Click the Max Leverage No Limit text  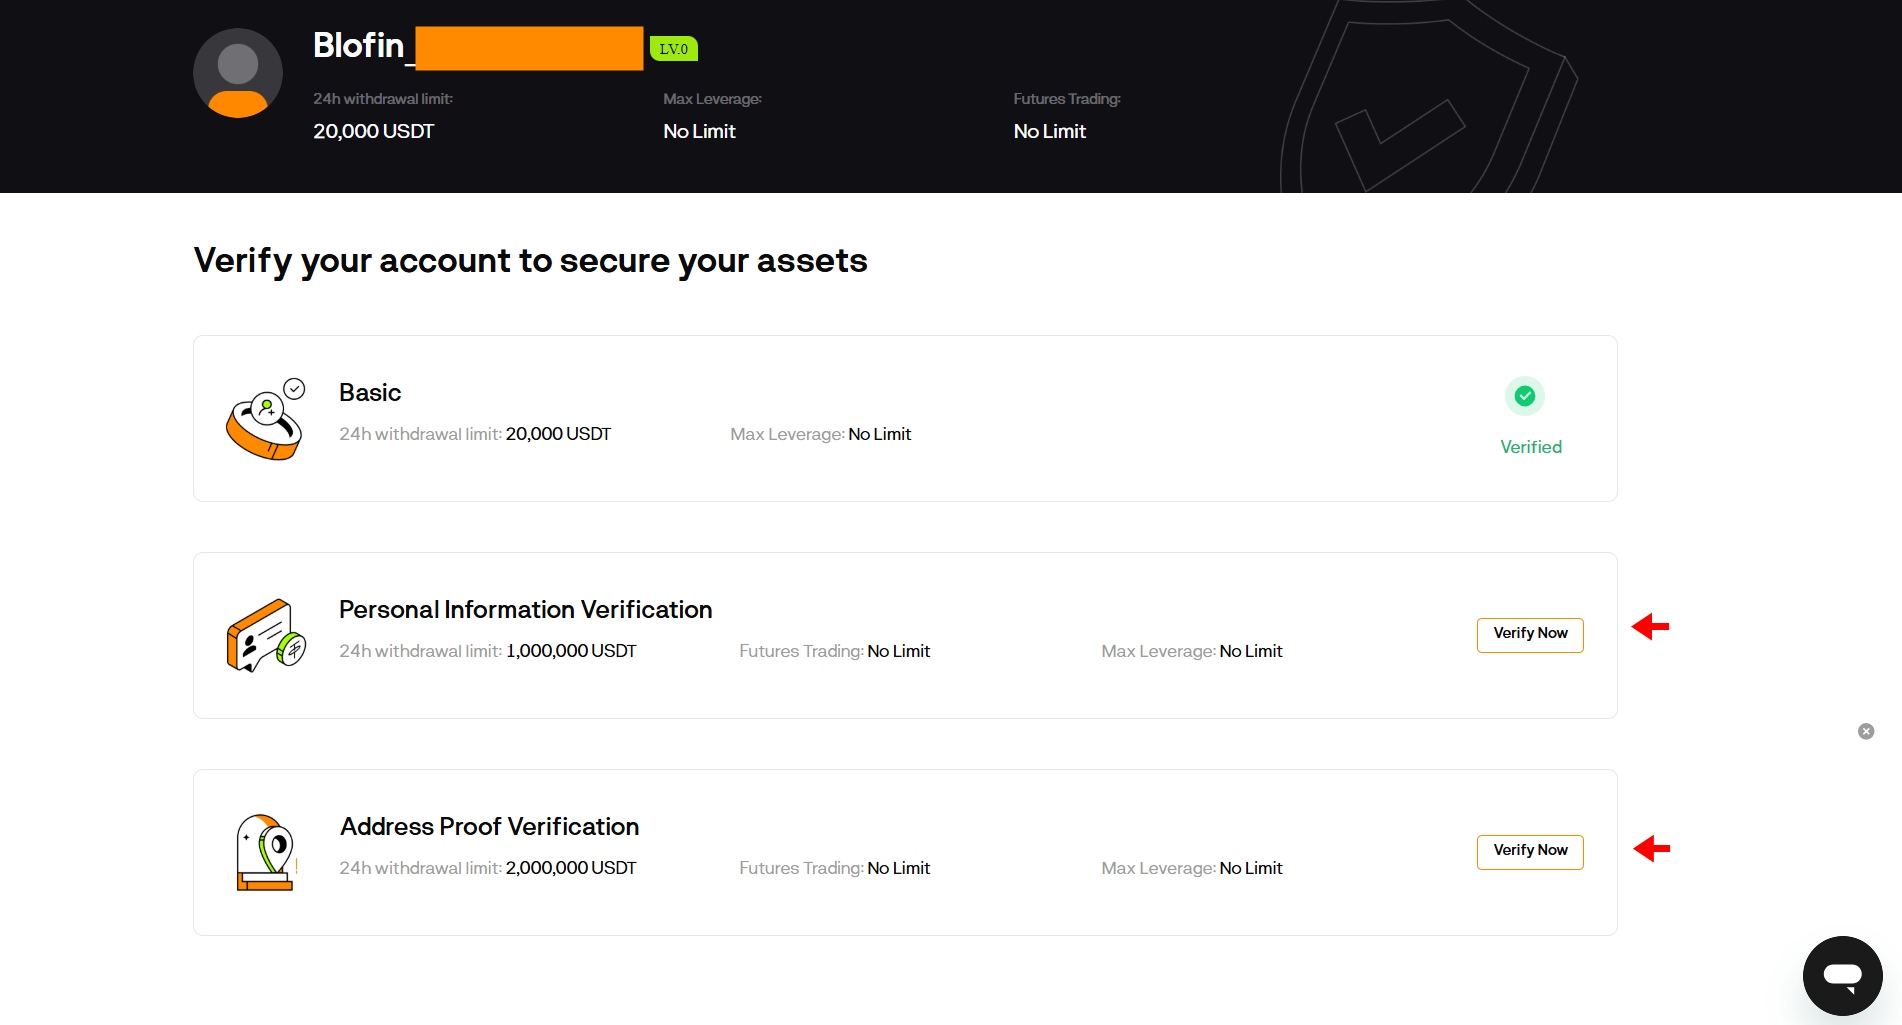click(699, 131)
